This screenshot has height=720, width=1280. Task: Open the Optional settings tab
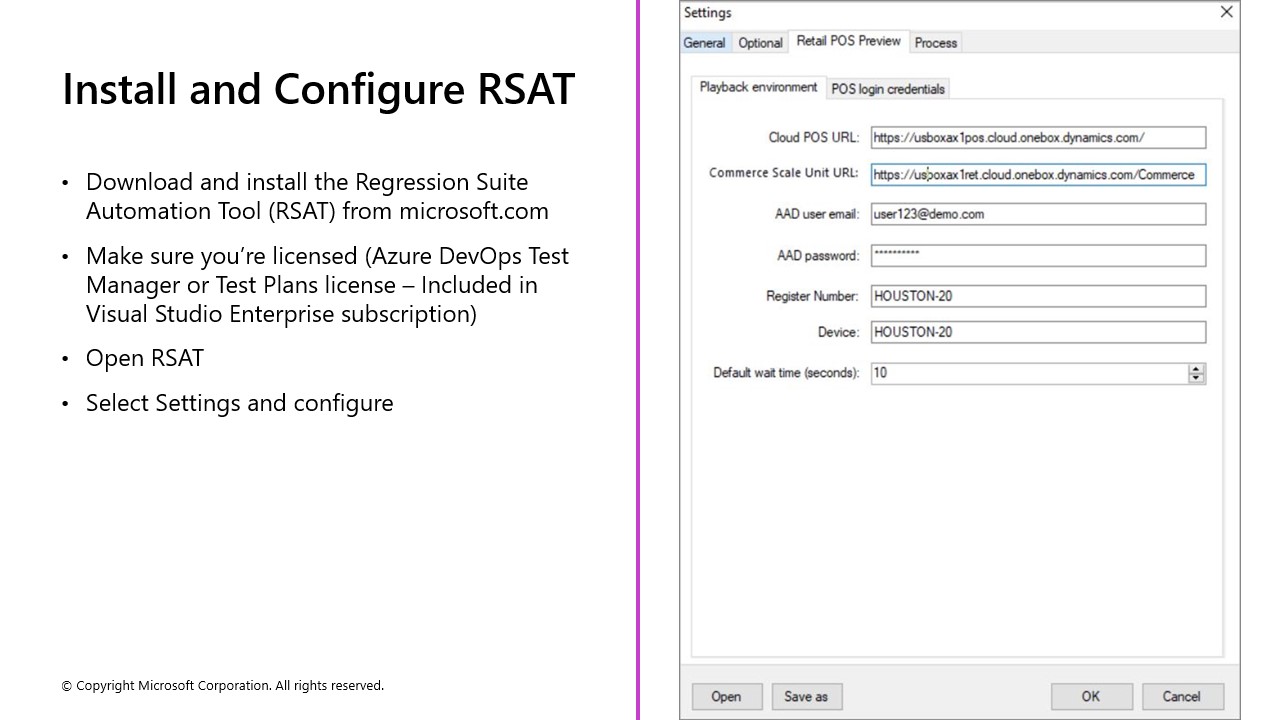coord(760,43)
